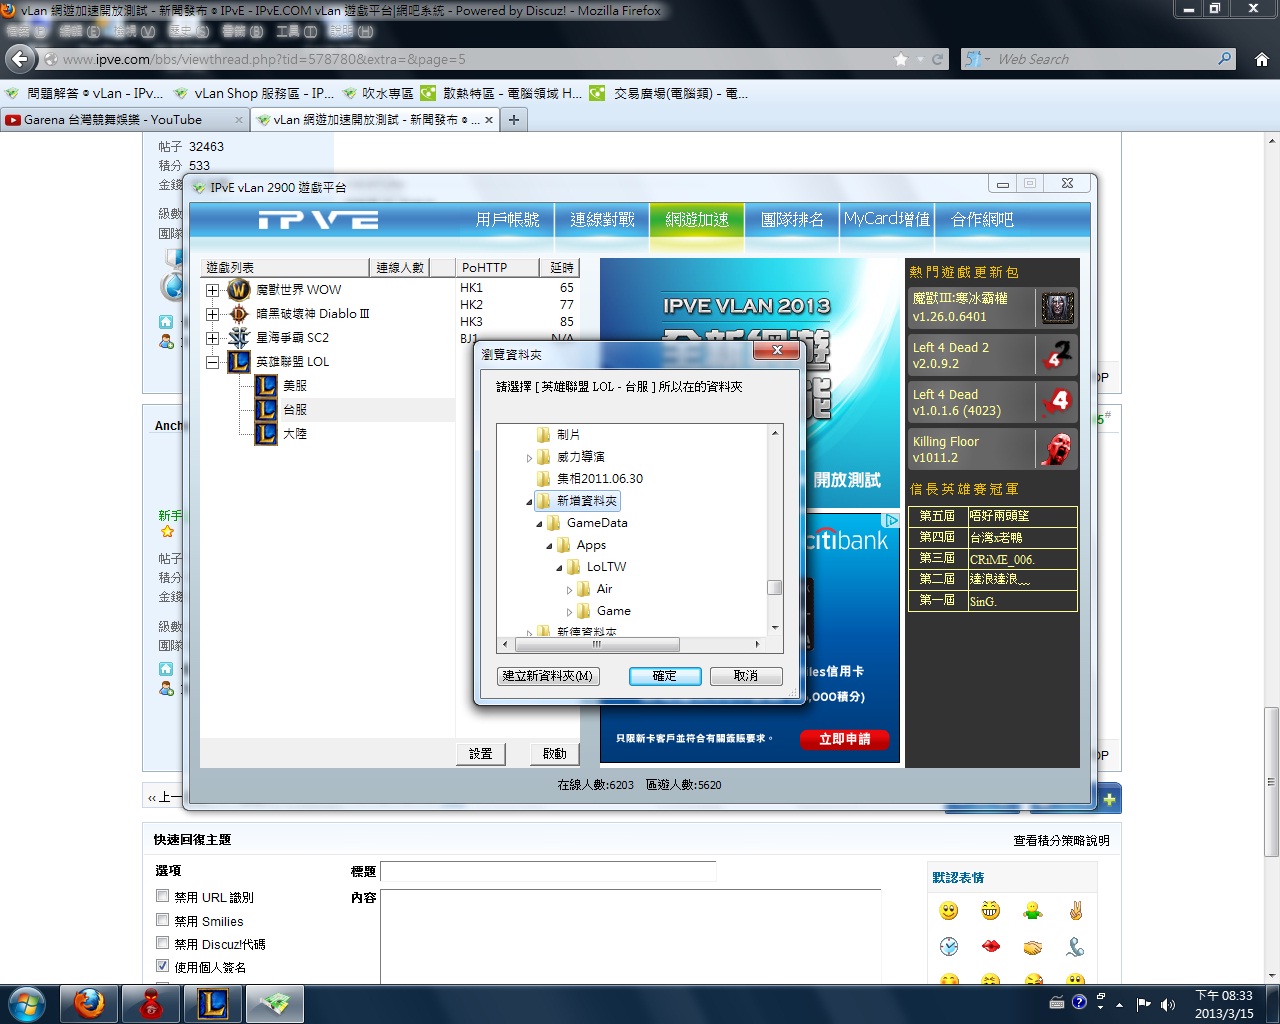This screenshot has height=1024, width=1280.
Task: Click the Firefox home icon
Action: coord(1262,59)
